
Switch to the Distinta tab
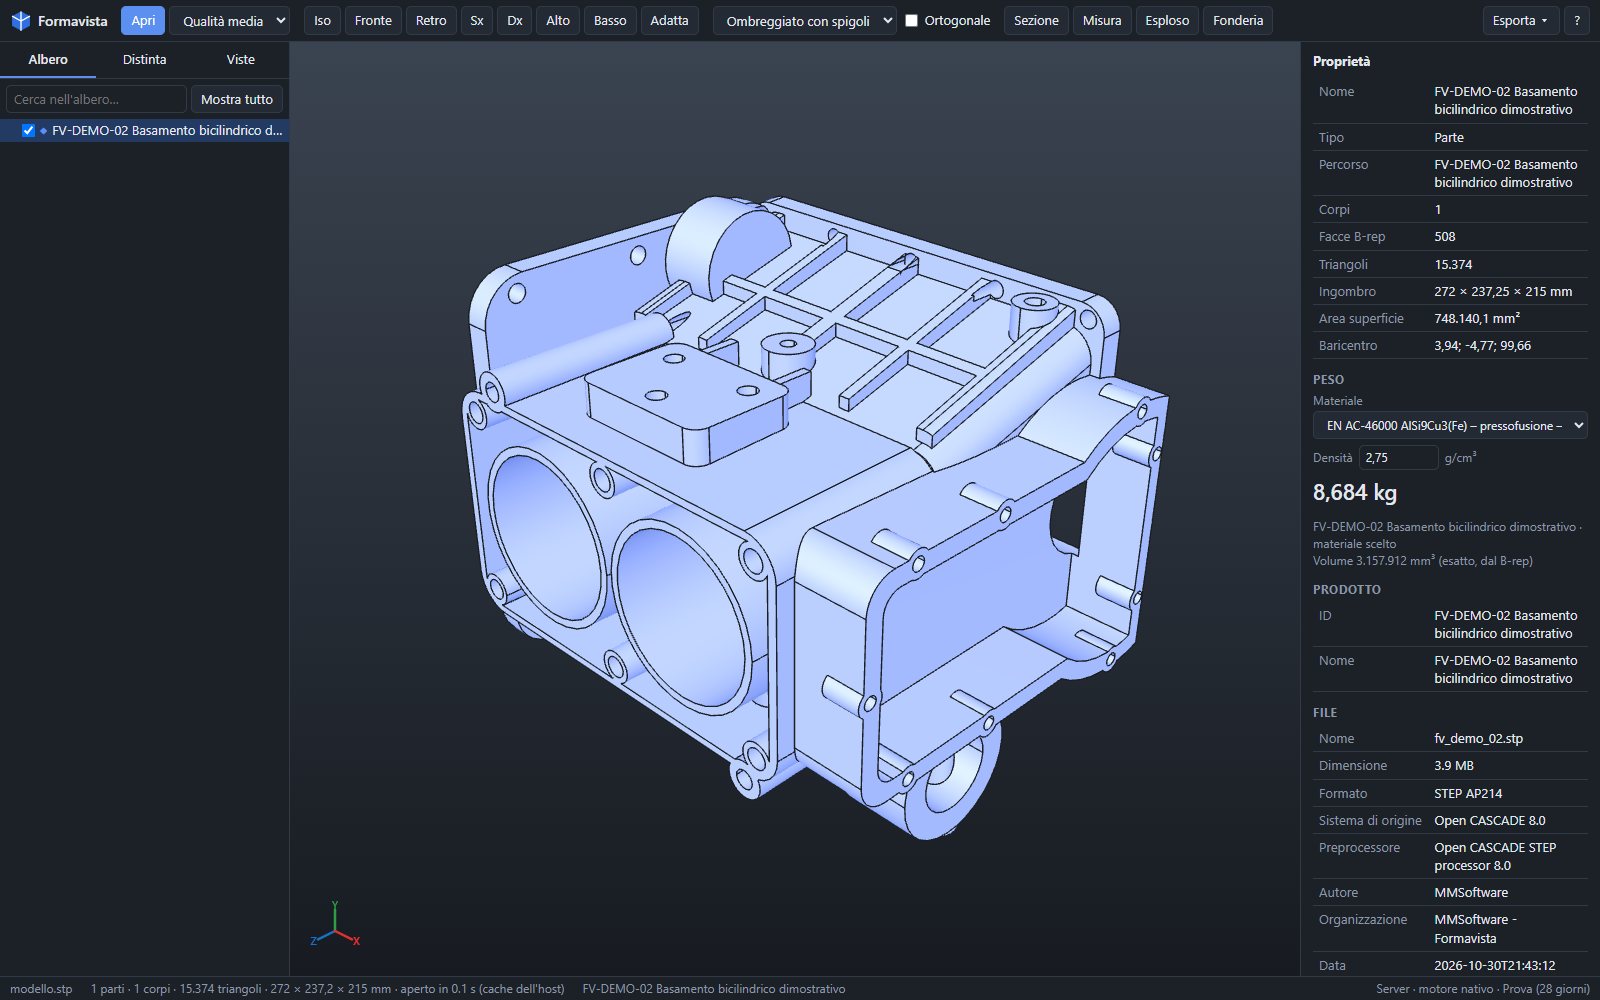point(144,60)
